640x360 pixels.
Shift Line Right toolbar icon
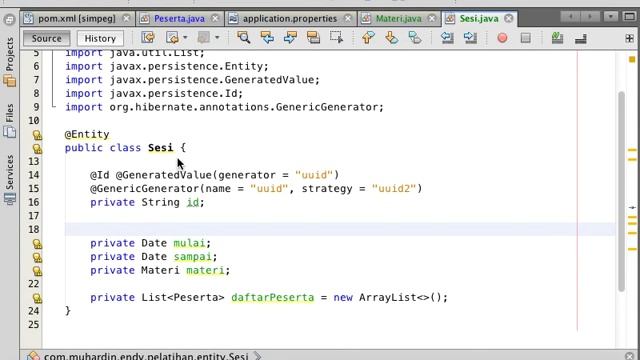click(470, 38)
